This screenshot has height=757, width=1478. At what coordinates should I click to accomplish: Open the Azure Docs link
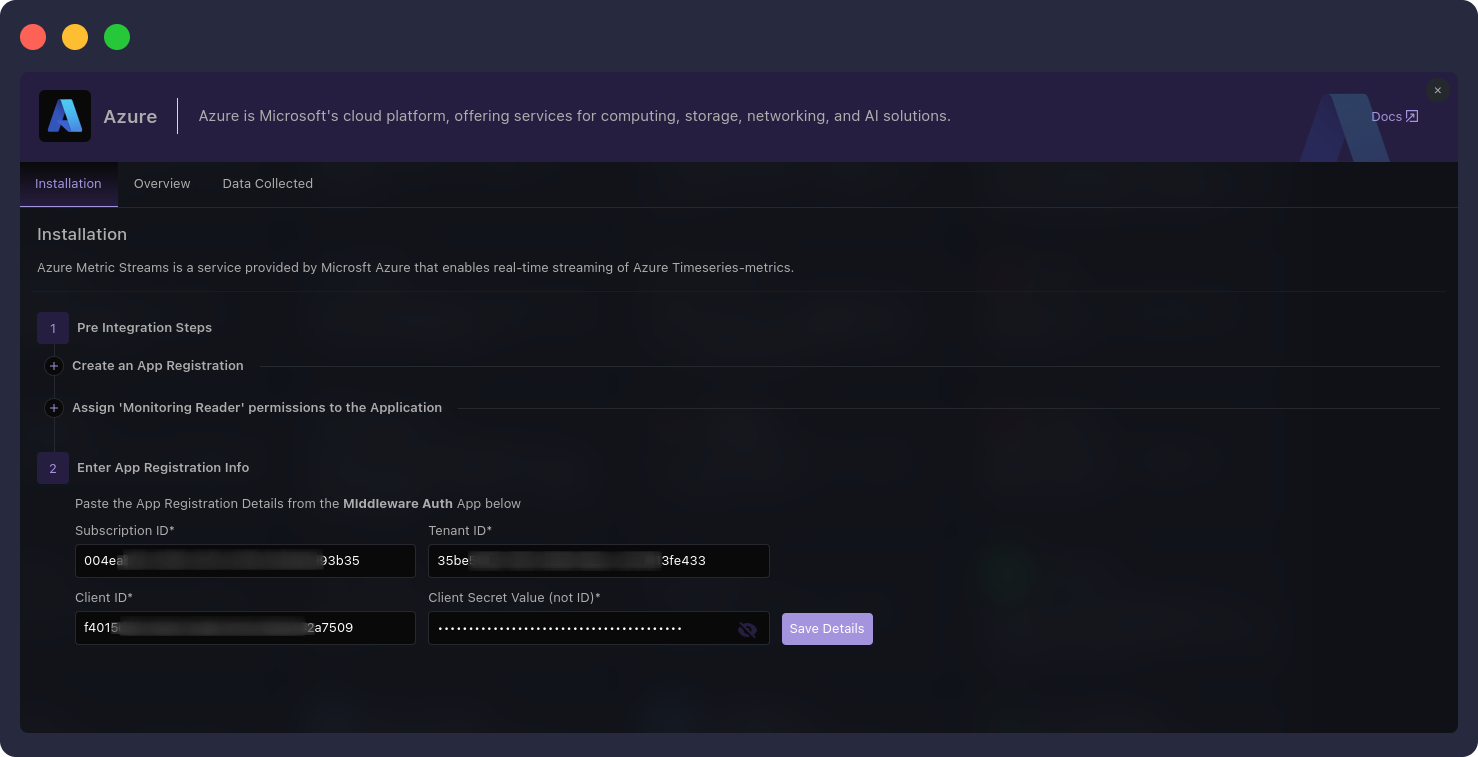(1394, 116)
